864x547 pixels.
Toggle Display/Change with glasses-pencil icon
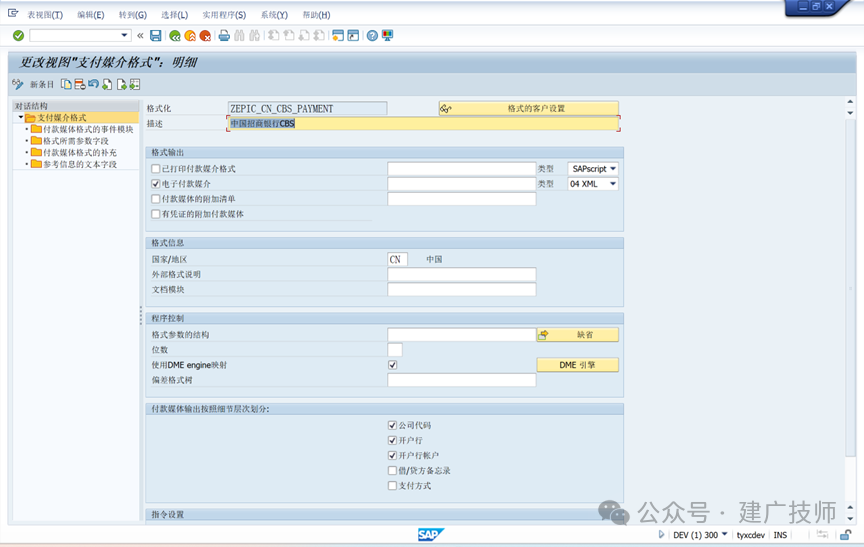(18, 84)
